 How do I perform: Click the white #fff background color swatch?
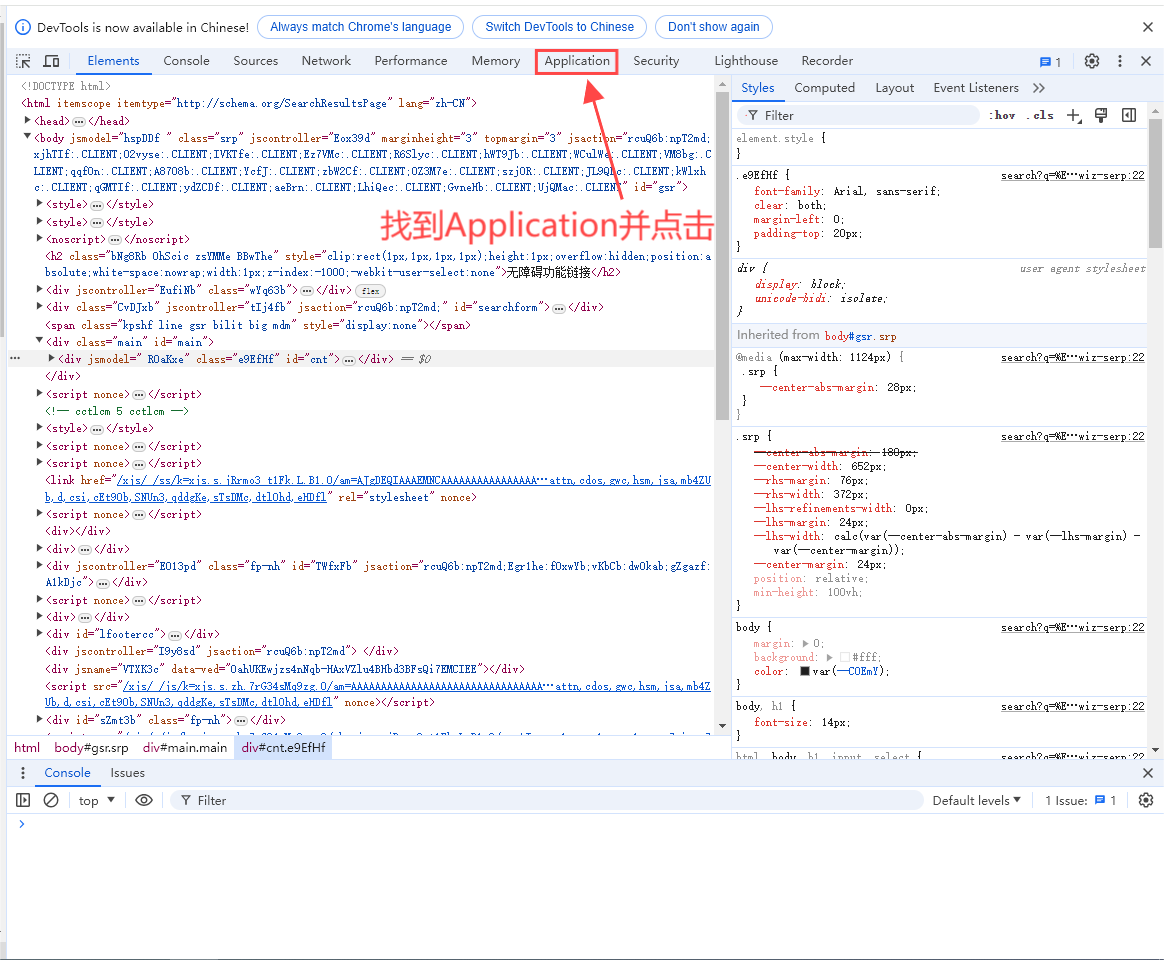tap(845, 658)
